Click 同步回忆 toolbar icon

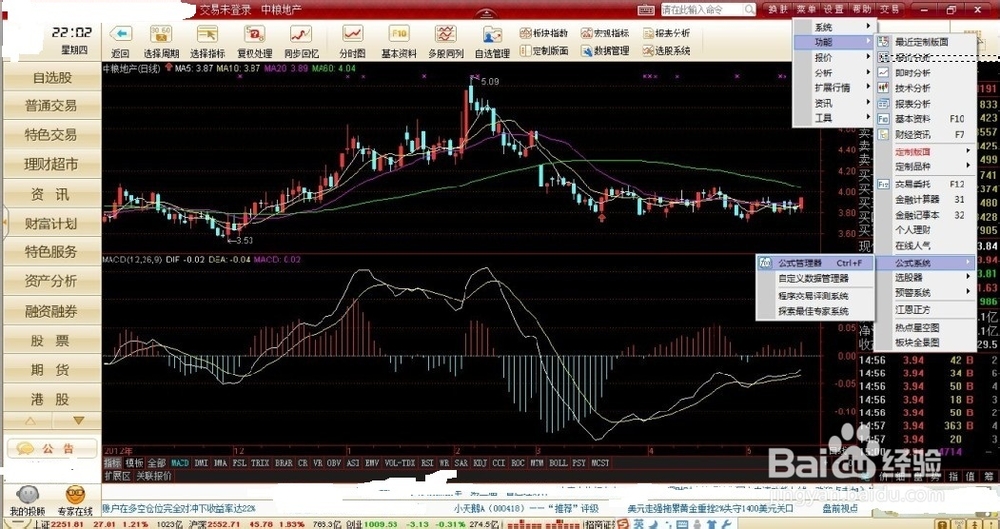point(301,34)
